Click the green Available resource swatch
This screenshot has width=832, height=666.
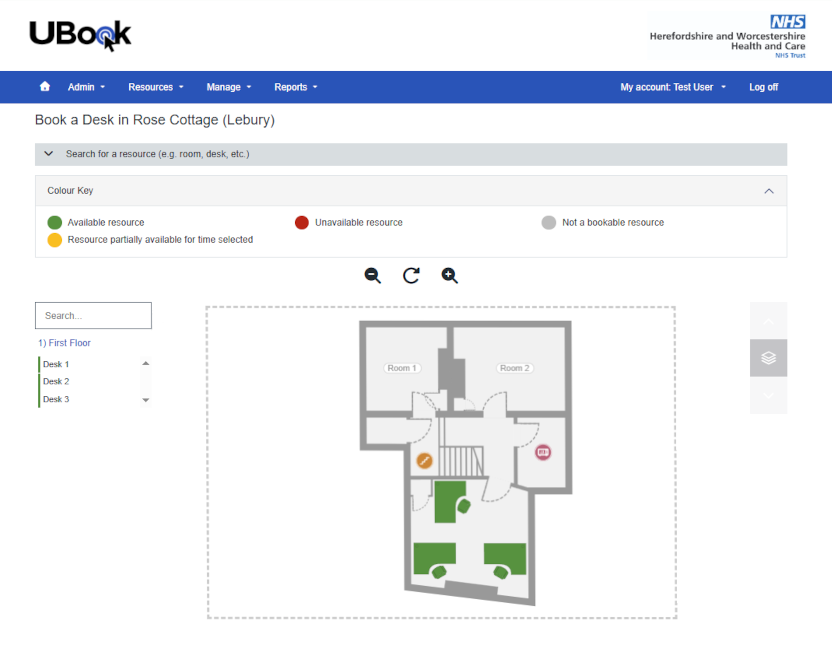click(55, 222)
